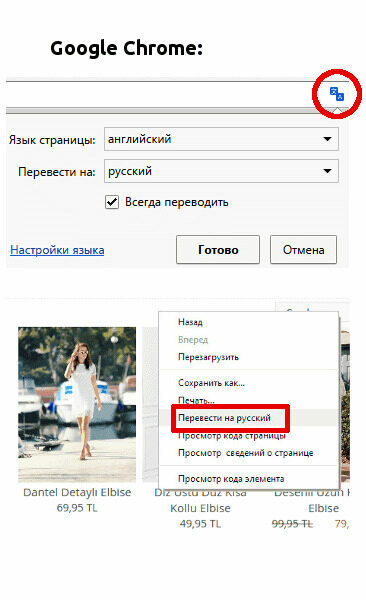Confirm translation with the Готово button
366x600 pixels.
[x=218, y=250]
